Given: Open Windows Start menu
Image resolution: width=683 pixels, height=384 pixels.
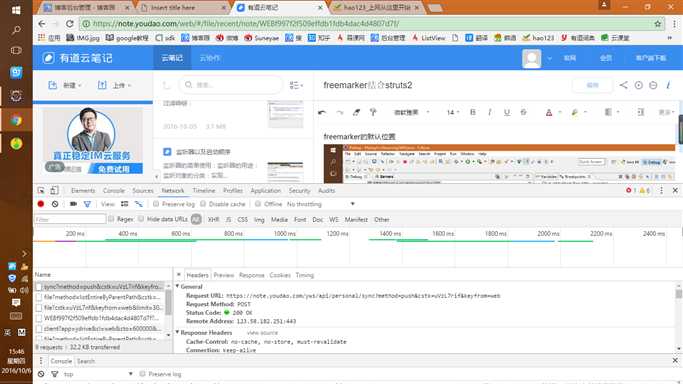Looking at the screenshot, I should [16, 10].
